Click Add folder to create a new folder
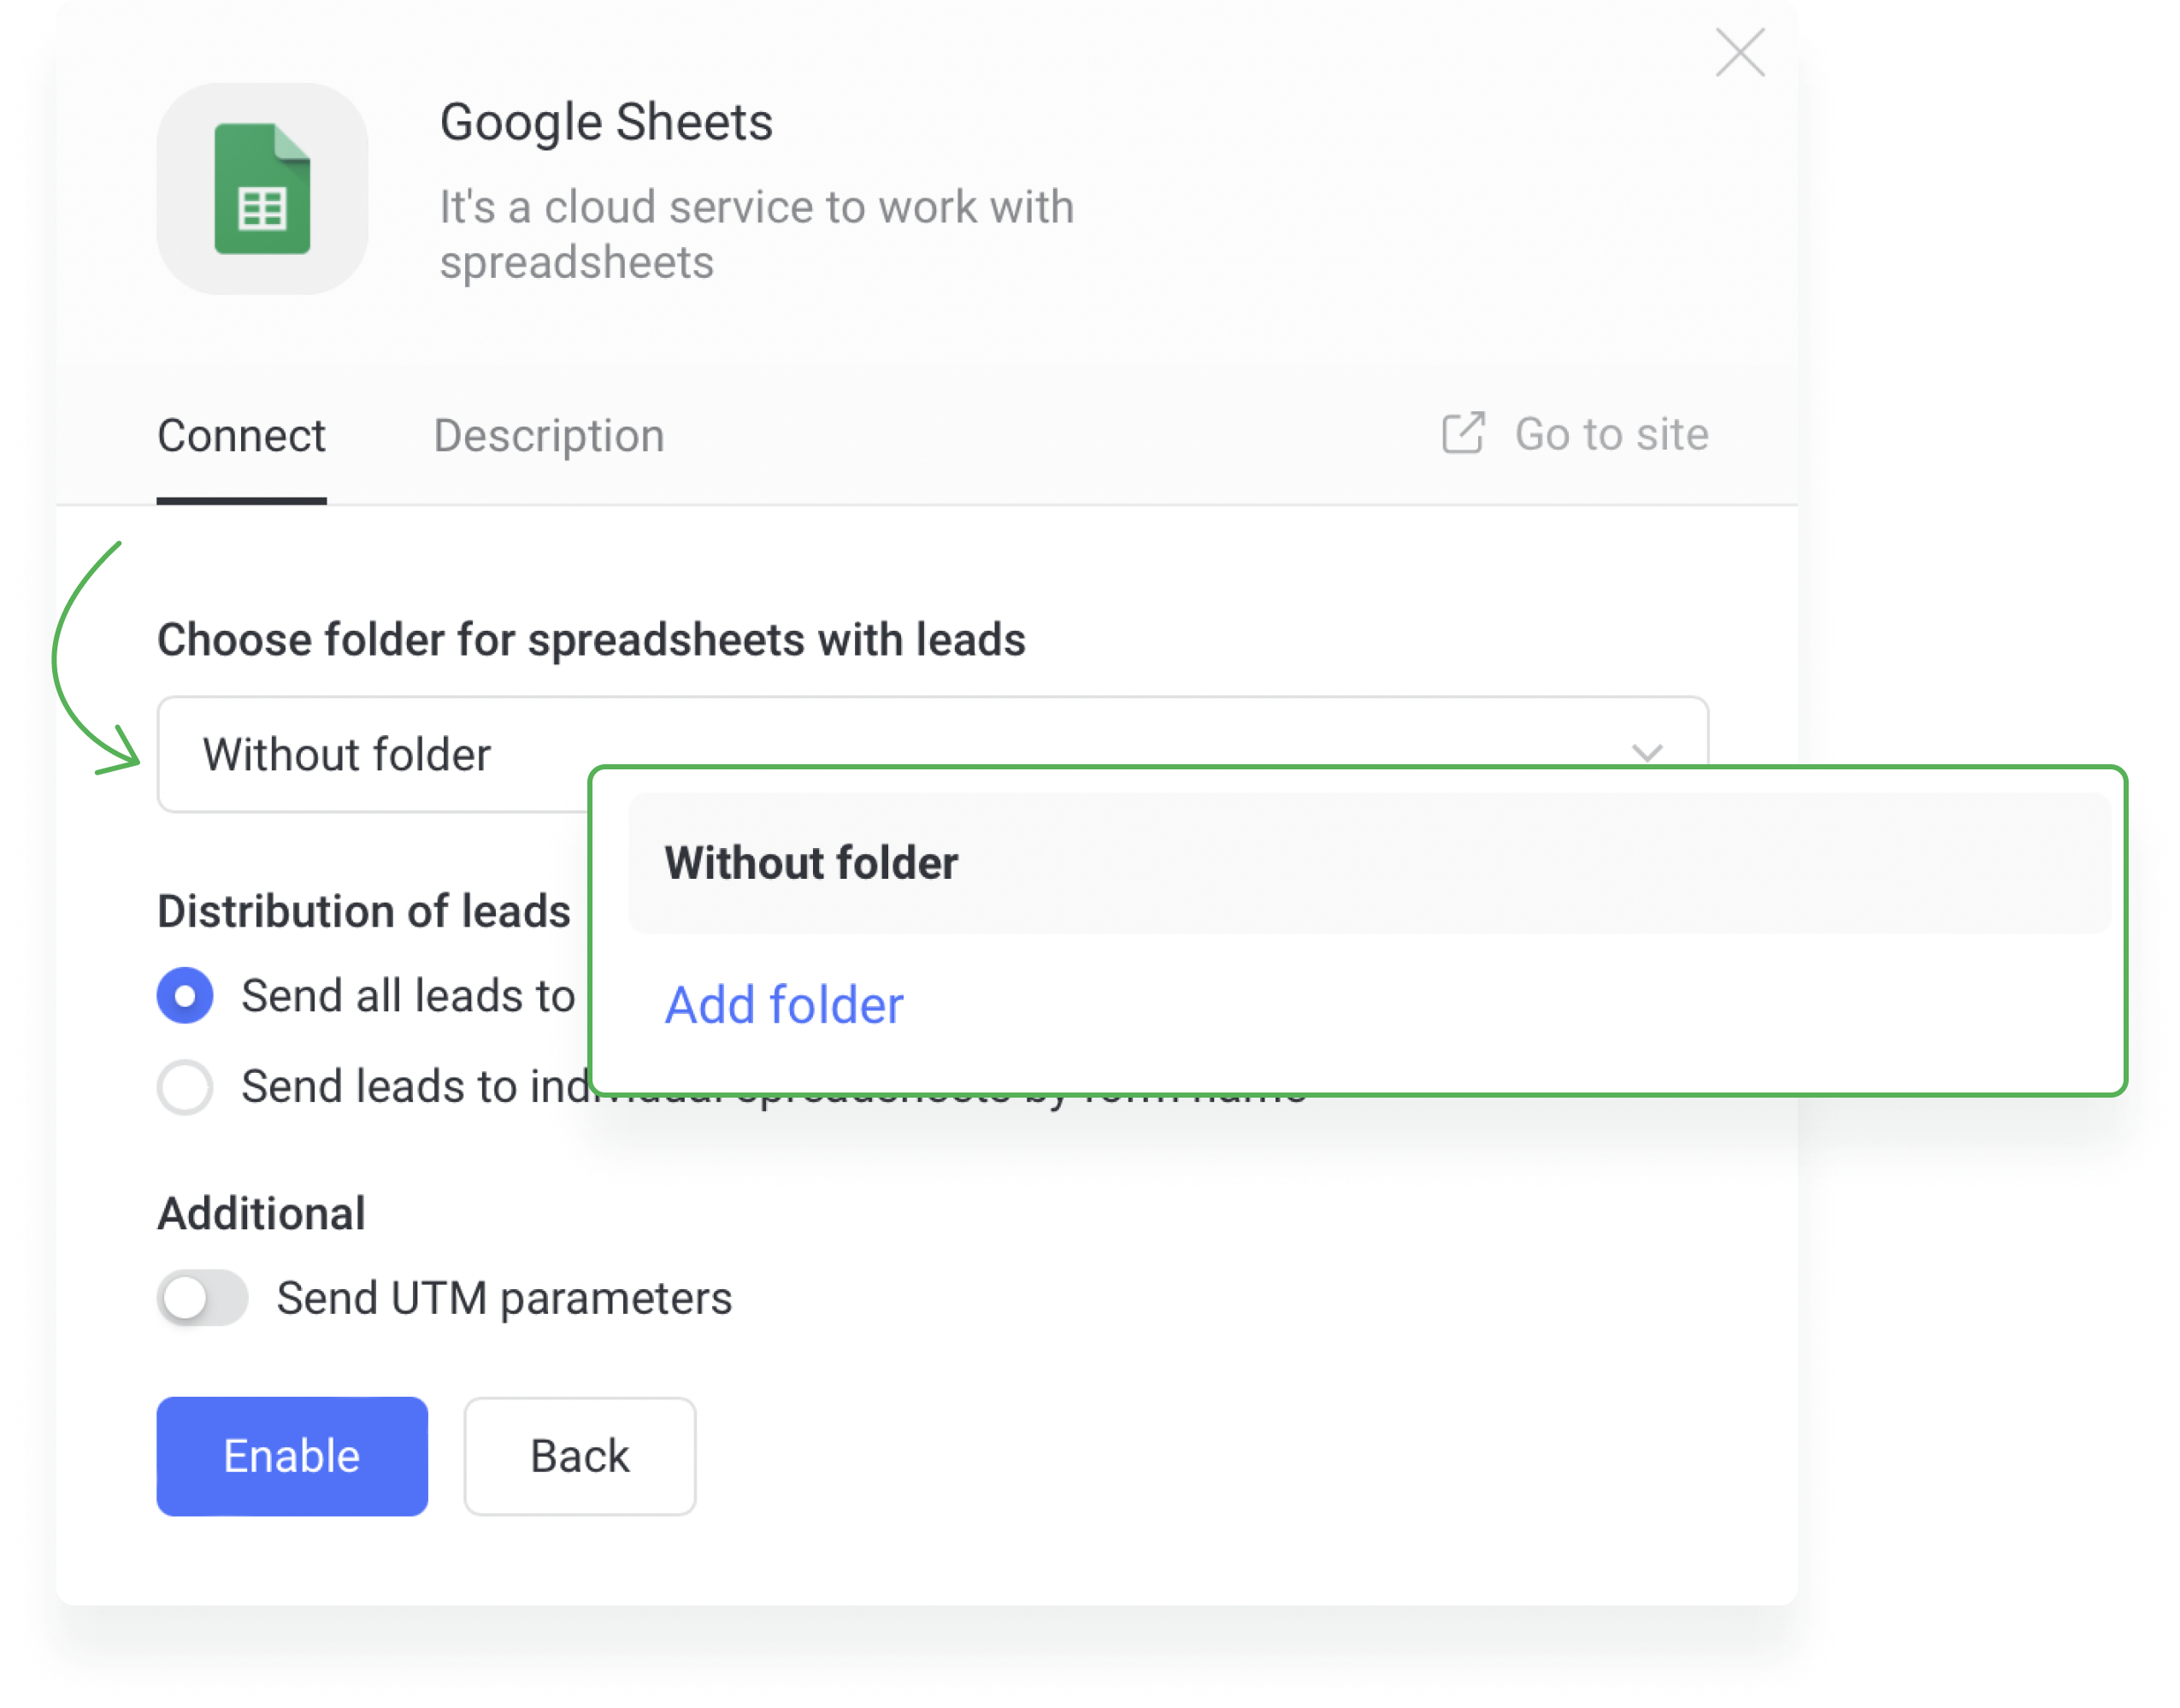2180x1708 pixels. [x=783, y=1004]
